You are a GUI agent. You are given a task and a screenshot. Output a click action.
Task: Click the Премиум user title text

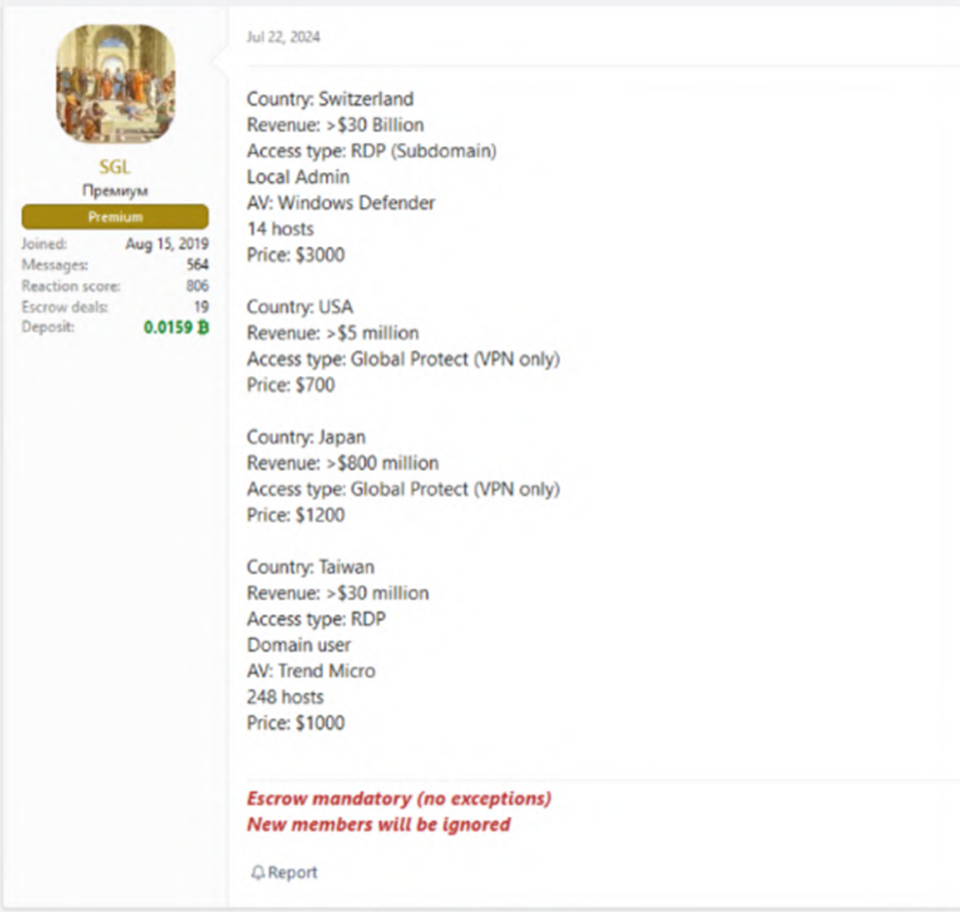pyautogui.click(x=115, y=192)
